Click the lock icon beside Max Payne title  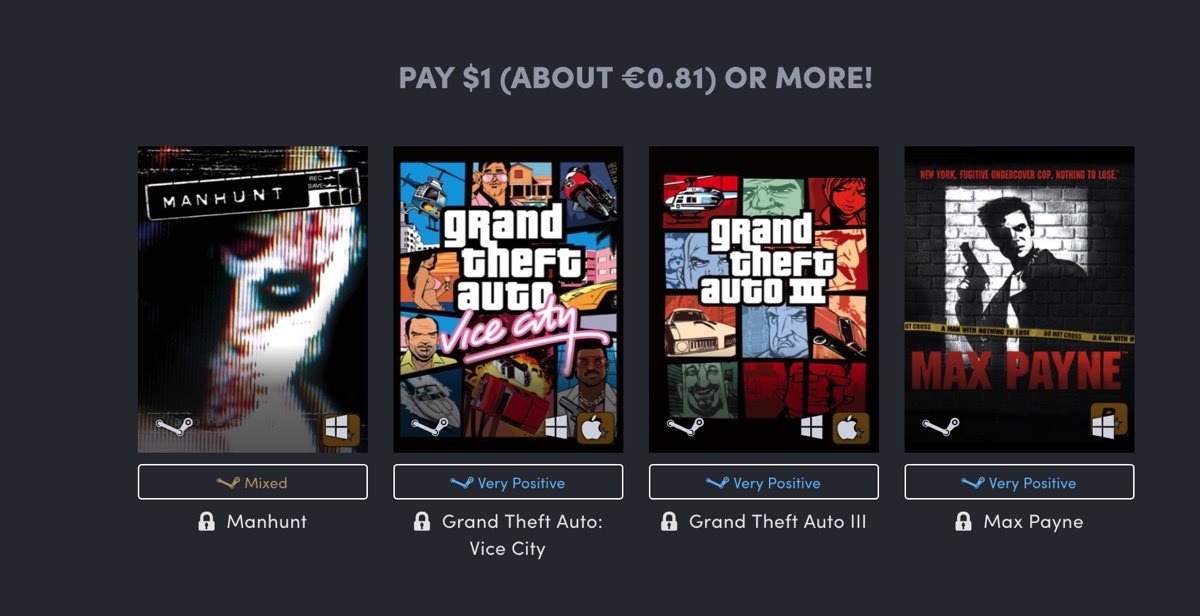963,522
